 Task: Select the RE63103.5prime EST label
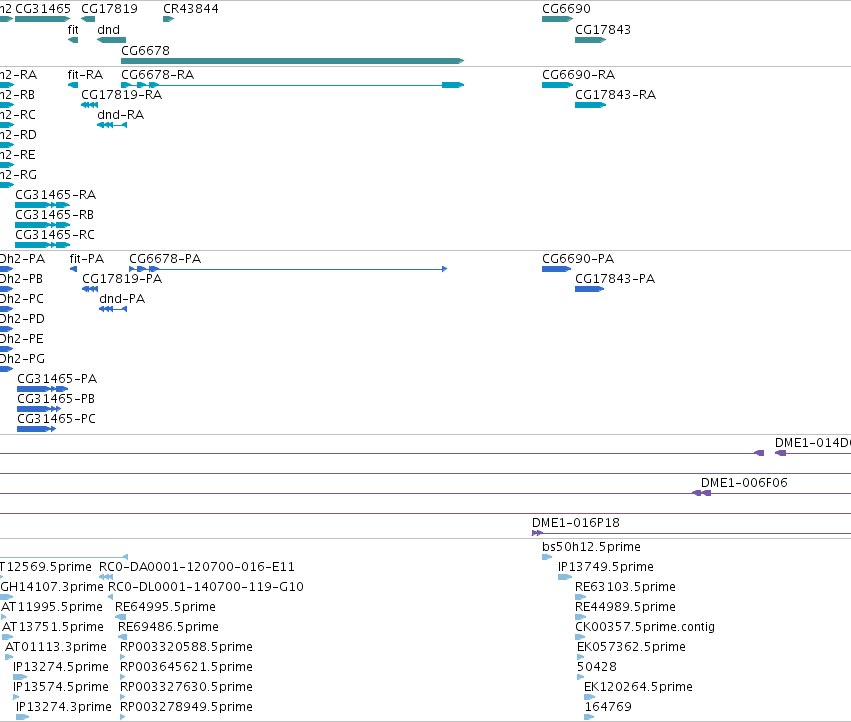click(x=625, y=587)
